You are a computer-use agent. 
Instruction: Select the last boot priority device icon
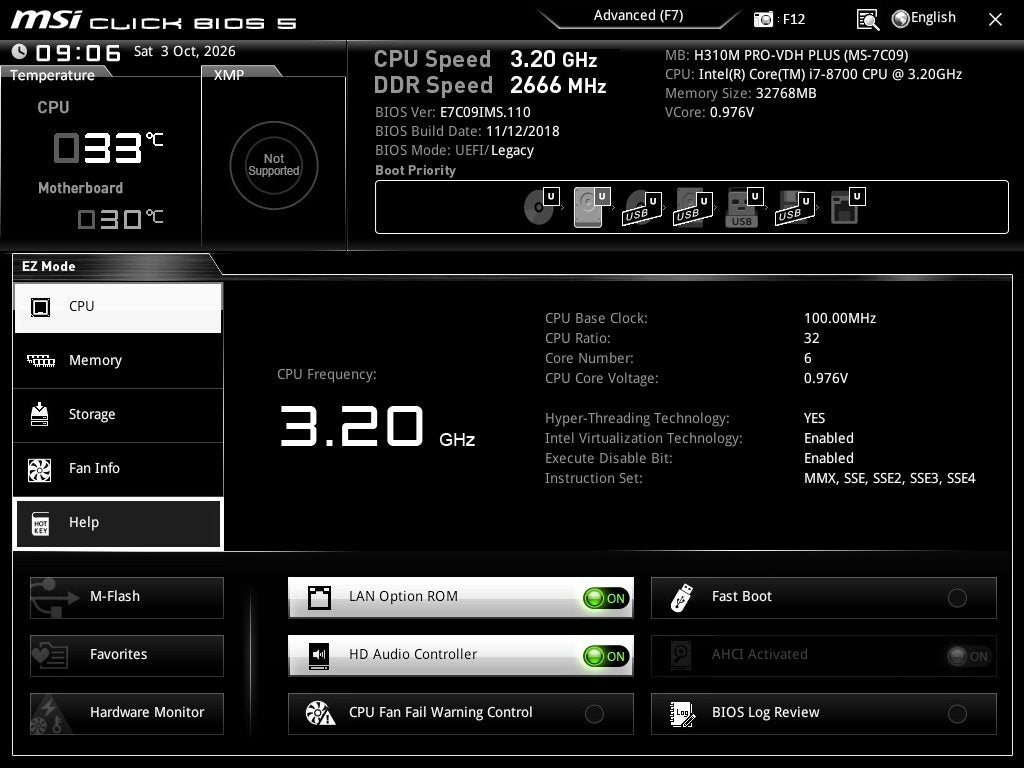[847, 206]
